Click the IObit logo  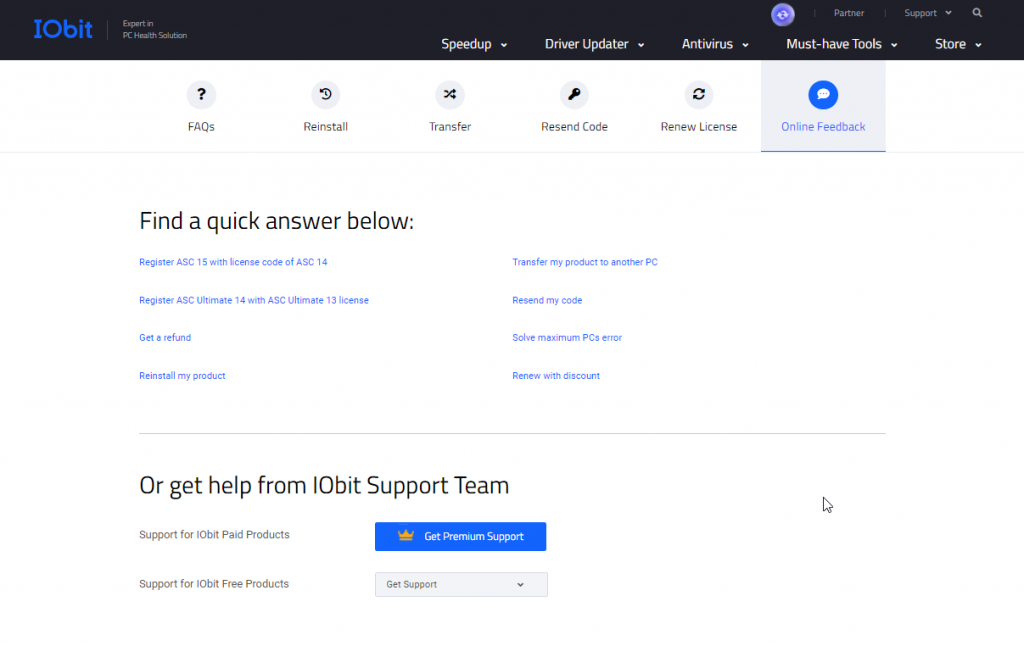click(x=63, y=29)
